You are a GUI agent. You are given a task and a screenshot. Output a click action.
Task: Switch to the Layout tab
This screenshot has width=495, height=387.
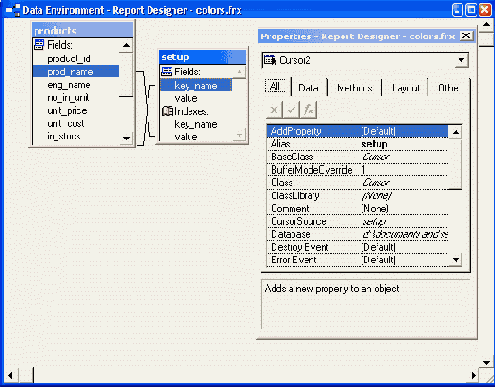point(405,88)
